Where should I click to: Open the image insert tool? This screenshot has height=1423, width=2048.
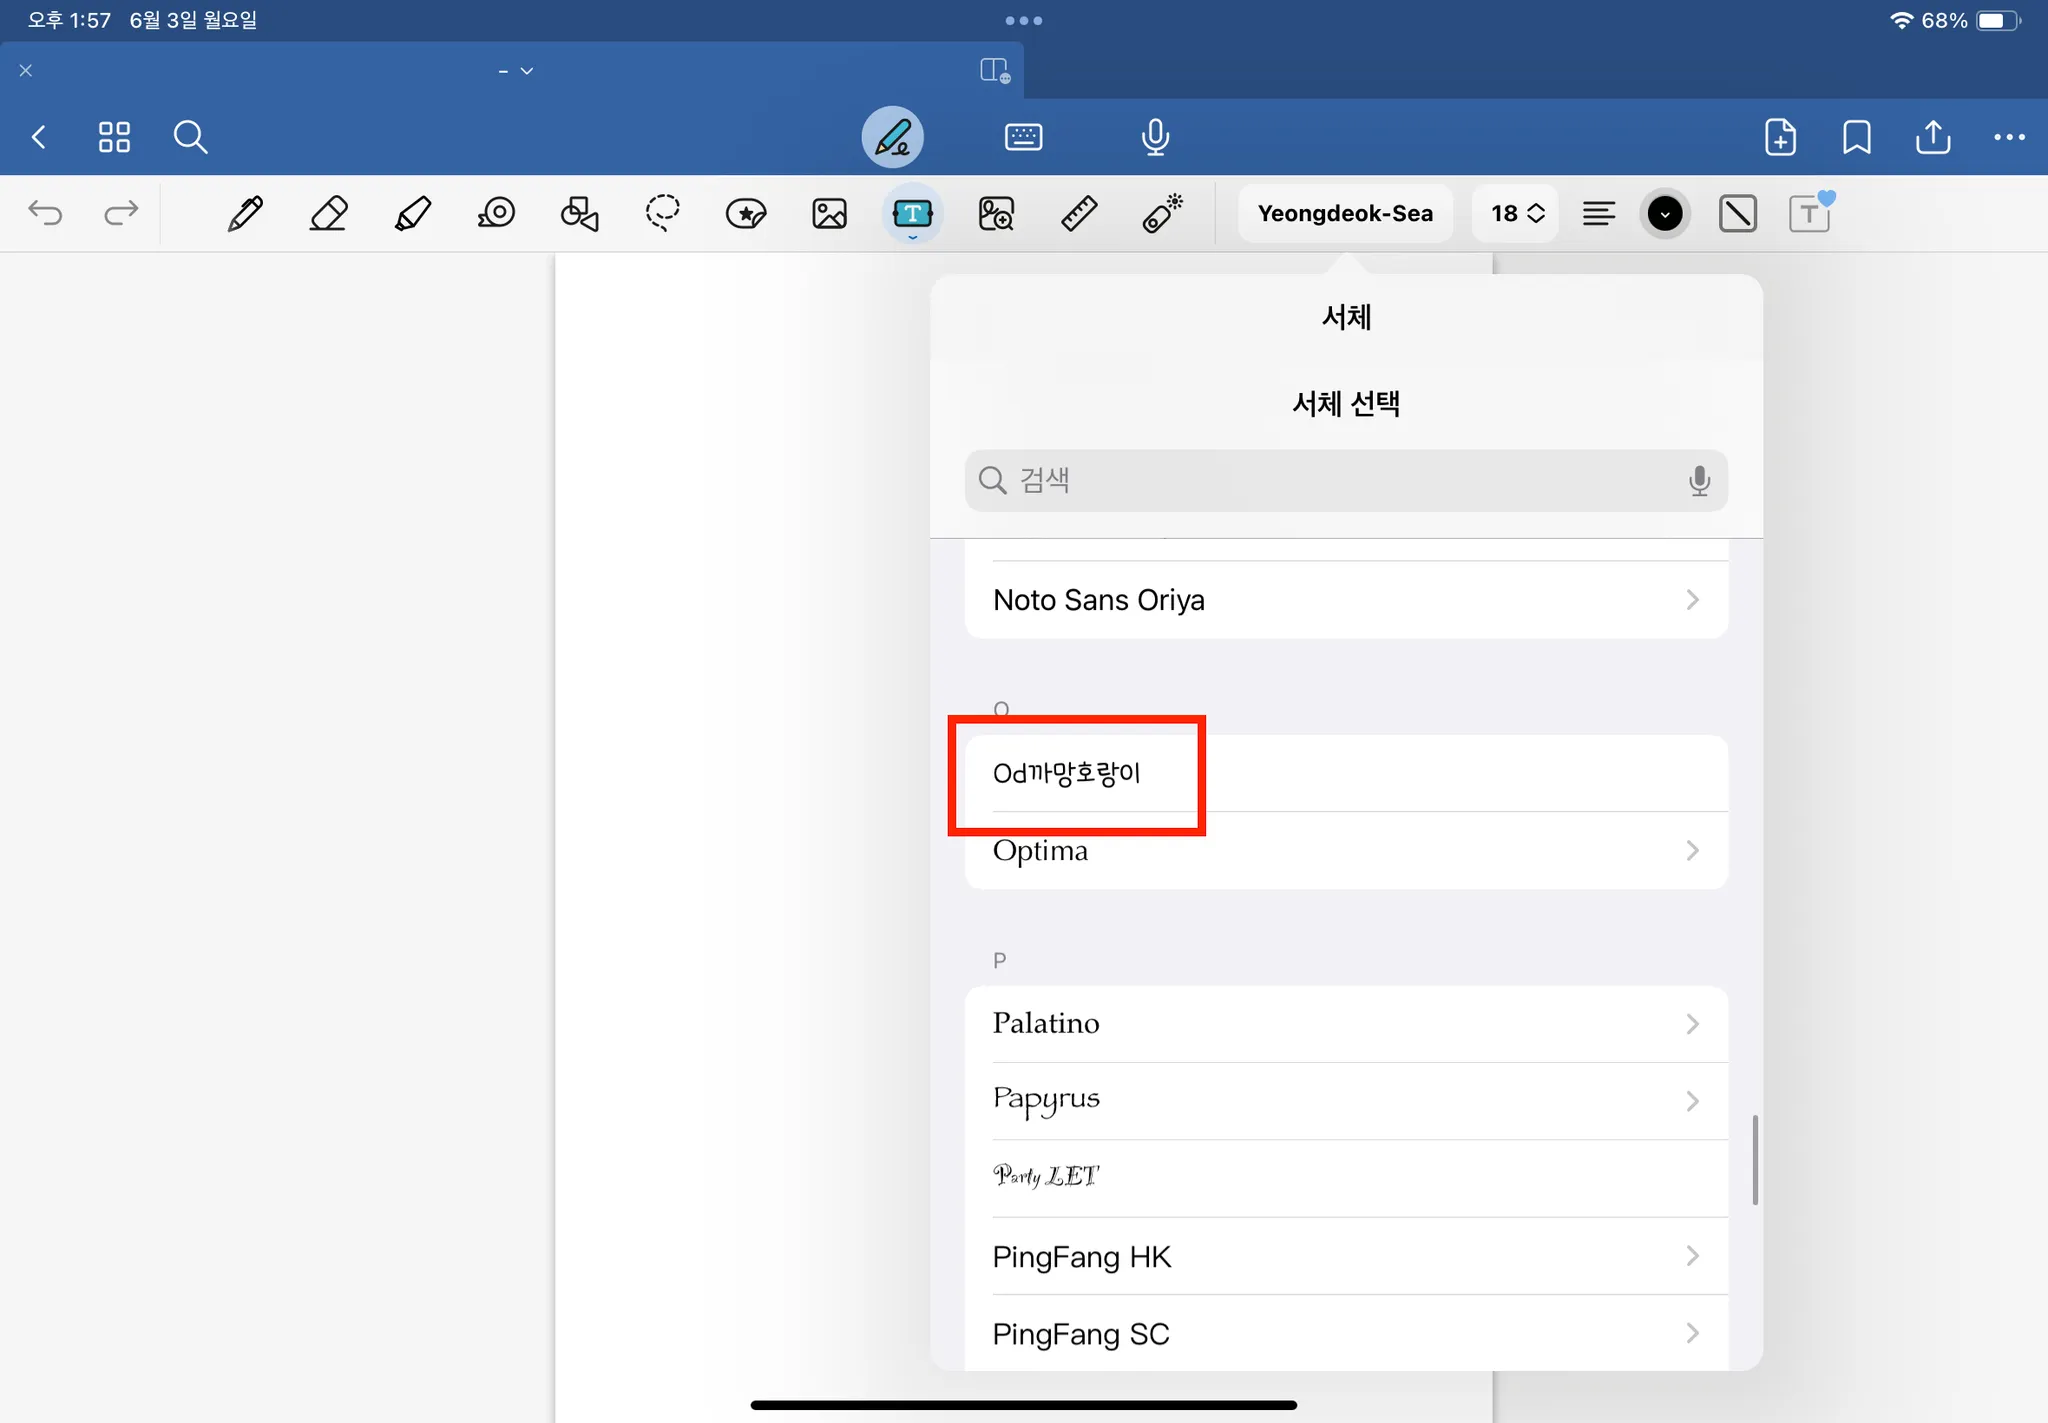tap(829, 213)
